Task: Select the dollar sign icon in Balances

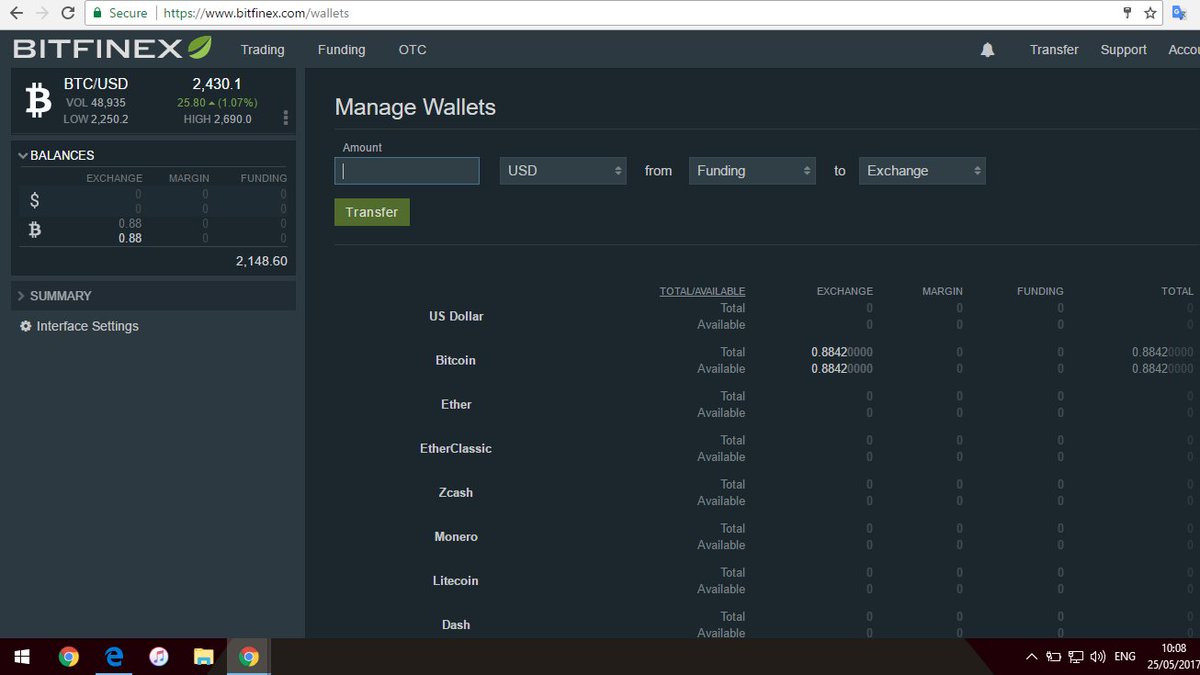Action: [34, 199]
